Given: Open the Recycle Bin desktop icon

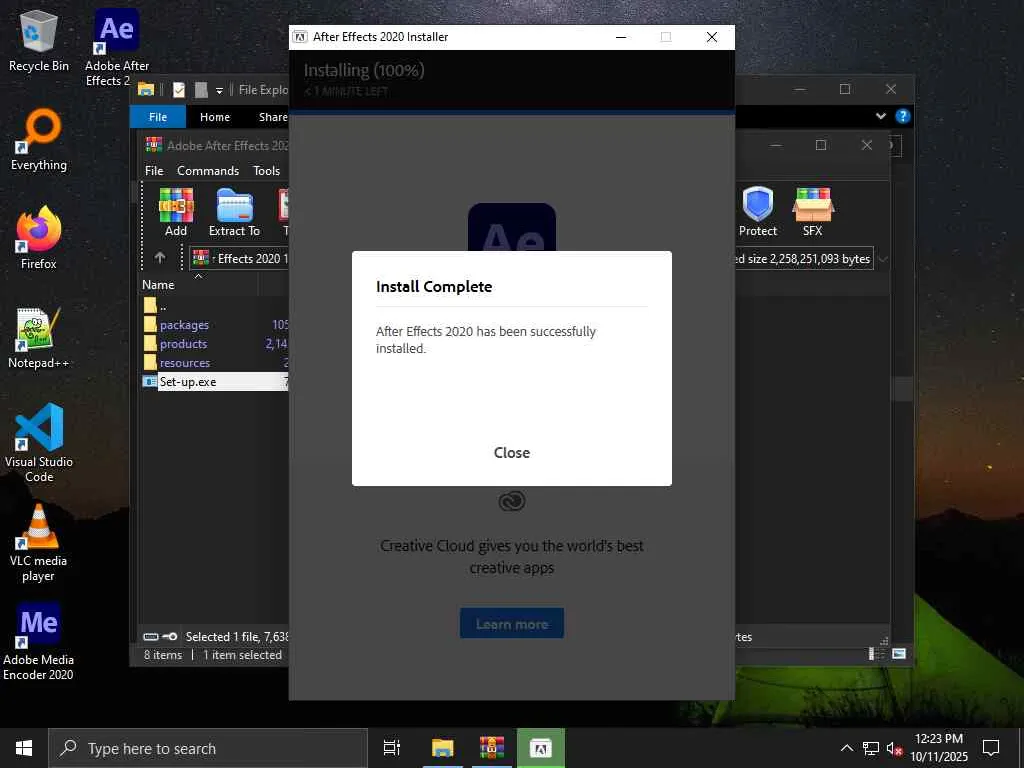Looking at the screenshot, I should (x=39, y=40).
